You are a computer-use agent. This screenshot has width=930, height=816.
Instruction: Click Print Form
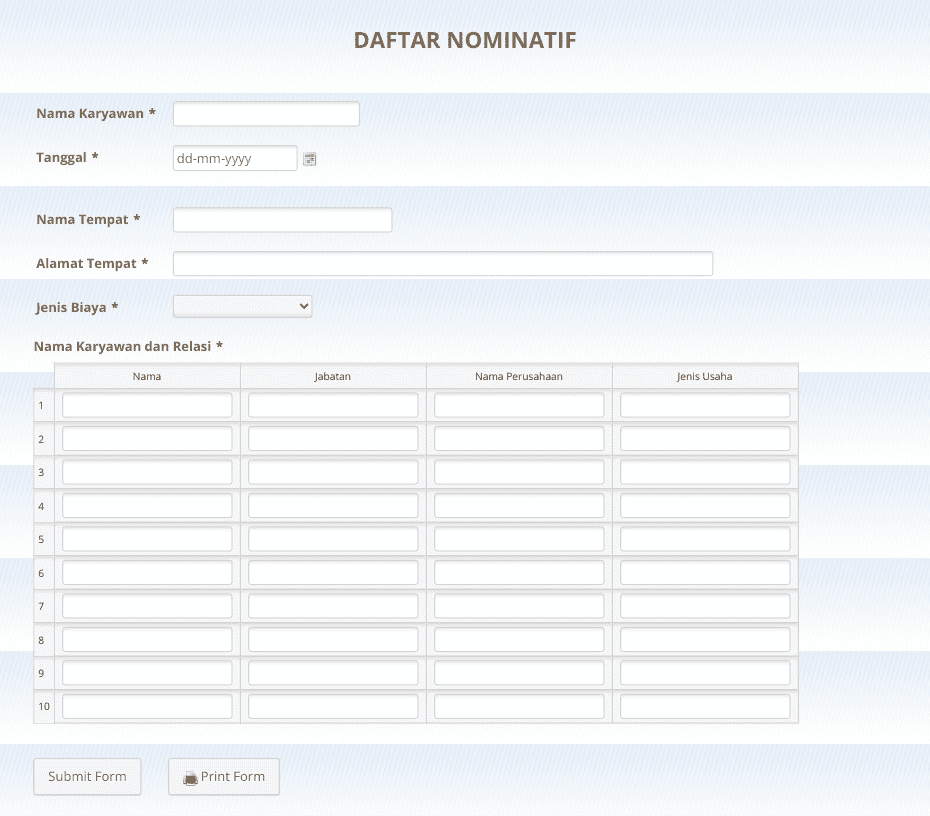223,776
